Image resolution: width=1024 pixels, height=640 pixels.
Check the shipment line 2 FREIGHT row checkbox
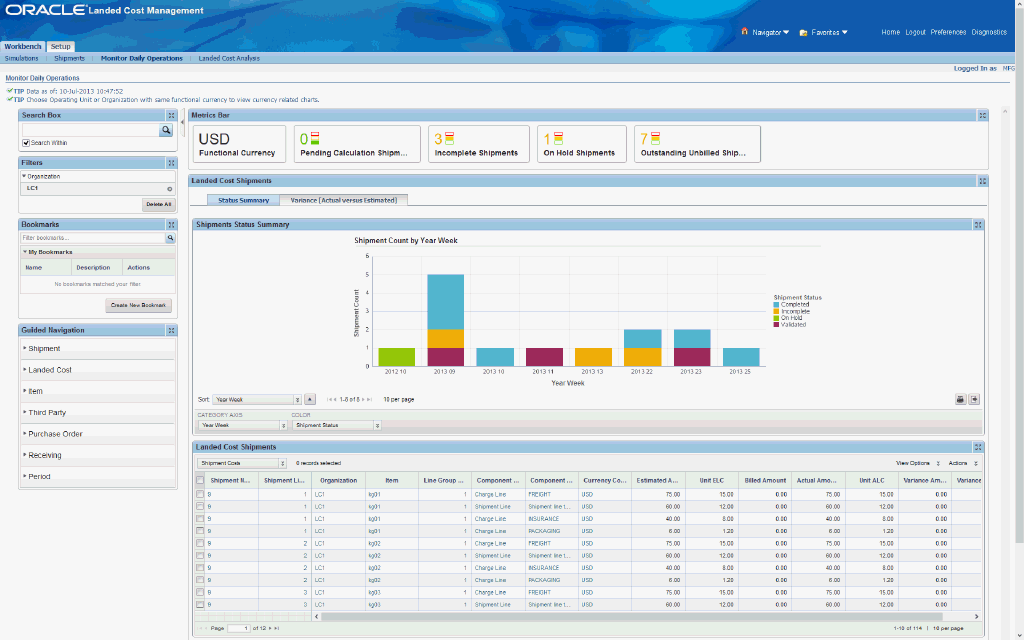click(x=200, y=543)
